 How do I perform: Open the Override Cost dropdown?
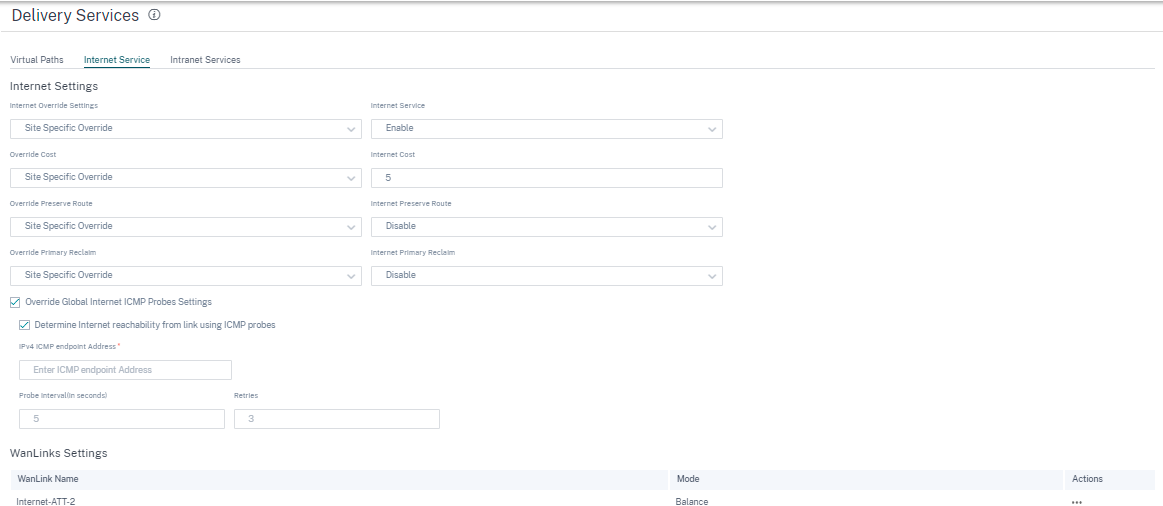click(x=185, y=177)
